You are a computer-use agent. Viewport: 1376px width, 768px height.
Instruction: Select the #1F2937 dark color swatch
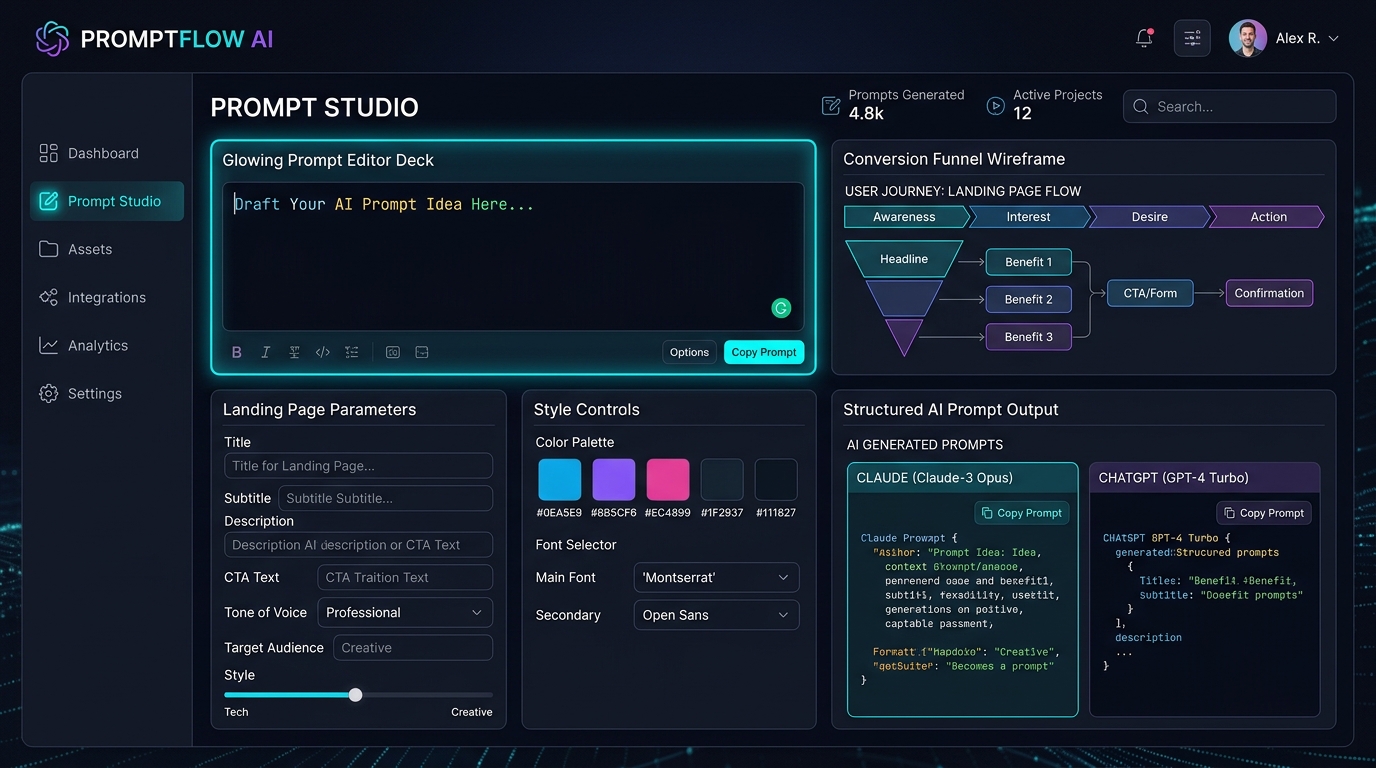pos(722,479)
